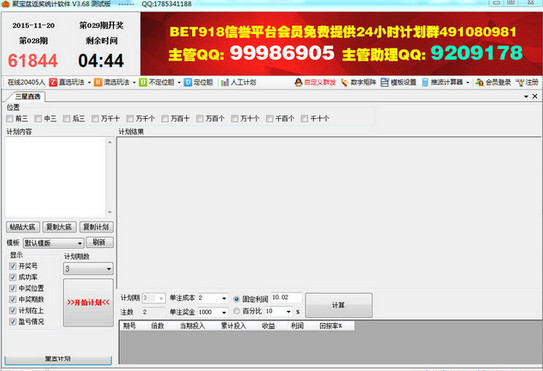This screenshot has height=371, width=543.
Task: Click the red BET918 advertisement banner
Action: click(x=341, y=43)
